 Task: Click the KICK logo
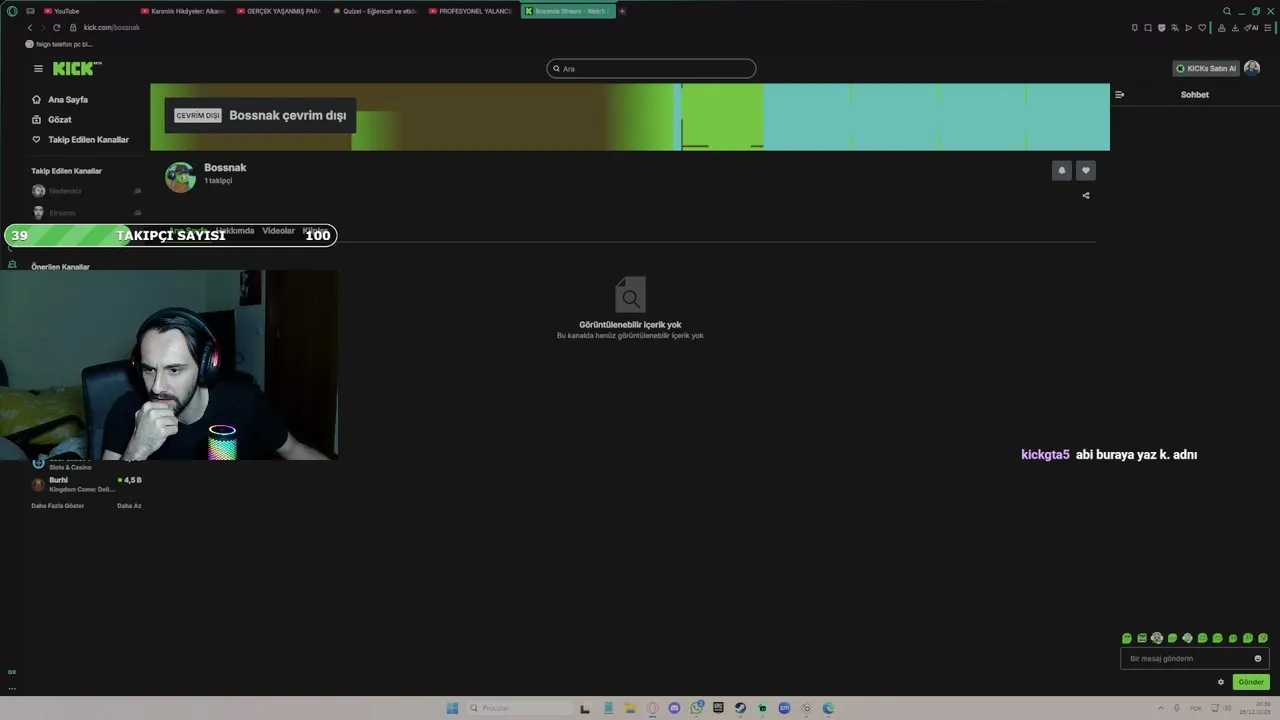pyautogui.click(x=76, y=69)
